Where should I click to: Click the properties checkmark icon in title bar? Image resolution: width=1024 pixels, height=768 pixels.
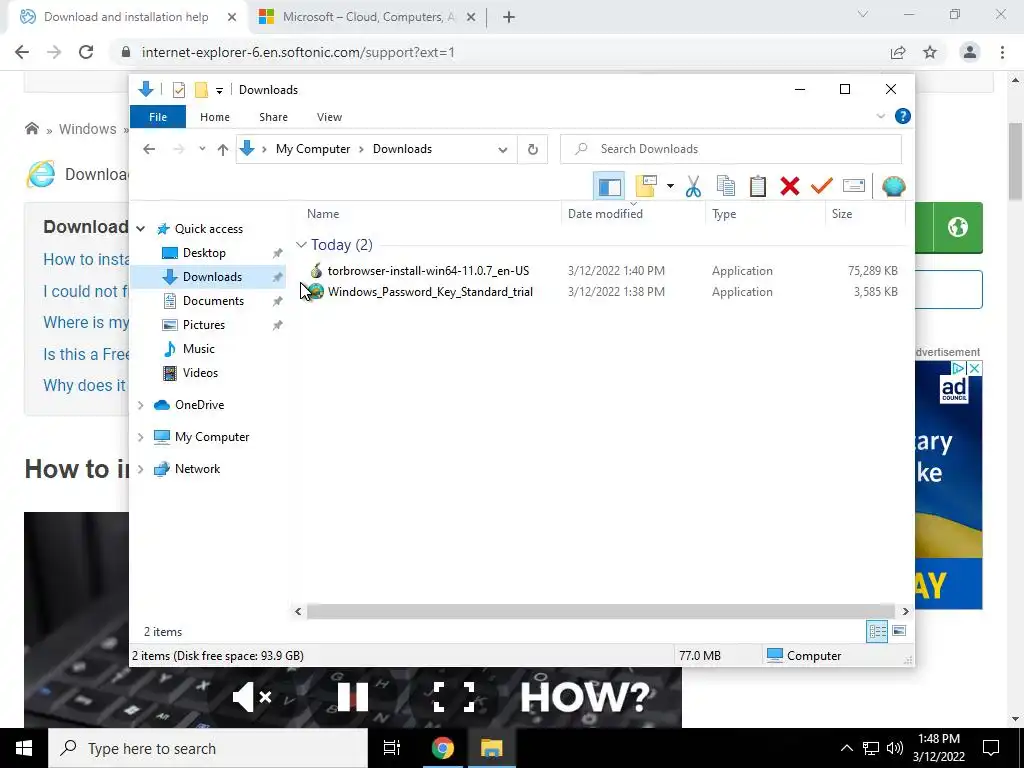pyautogui.click(x=178, y=90)
